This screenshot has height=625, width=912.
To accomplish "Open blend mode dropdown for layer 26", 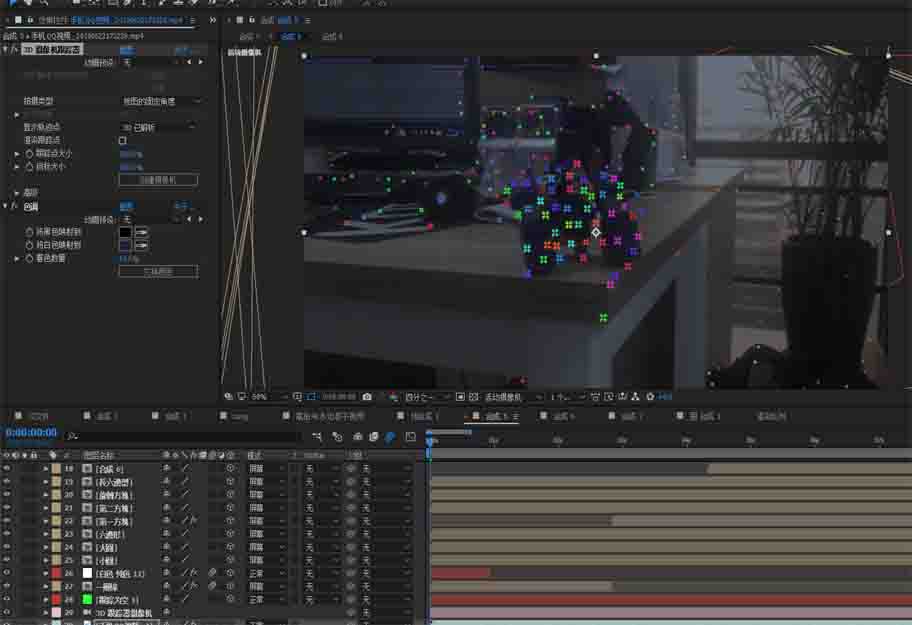I will 266,573.
